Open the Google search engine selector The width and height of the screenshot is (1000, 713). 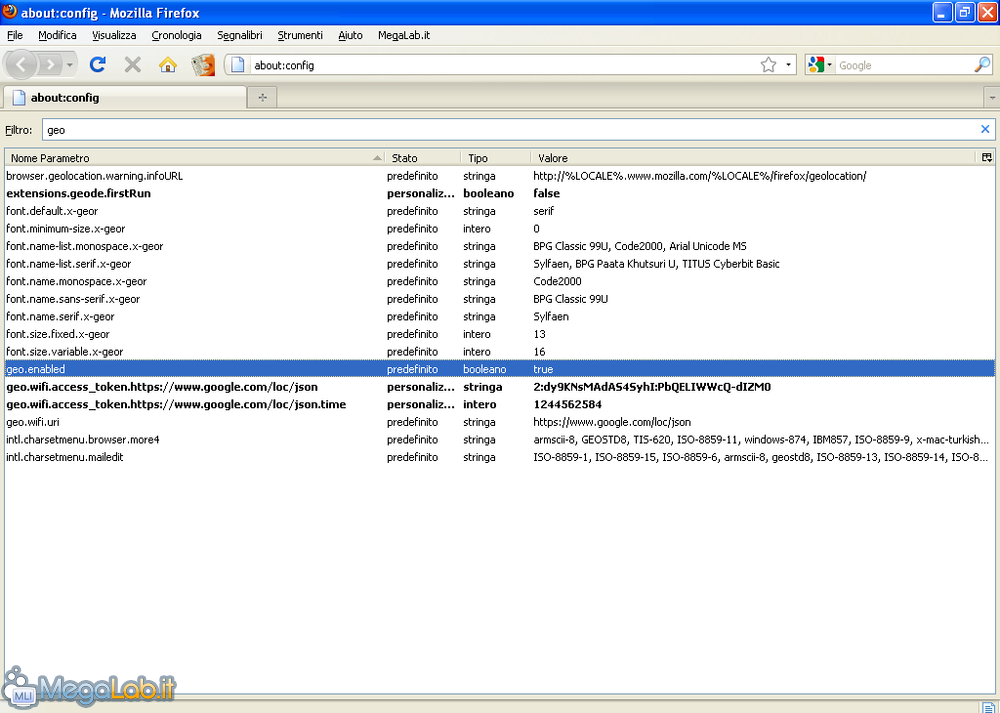click(x=820, y=64)
